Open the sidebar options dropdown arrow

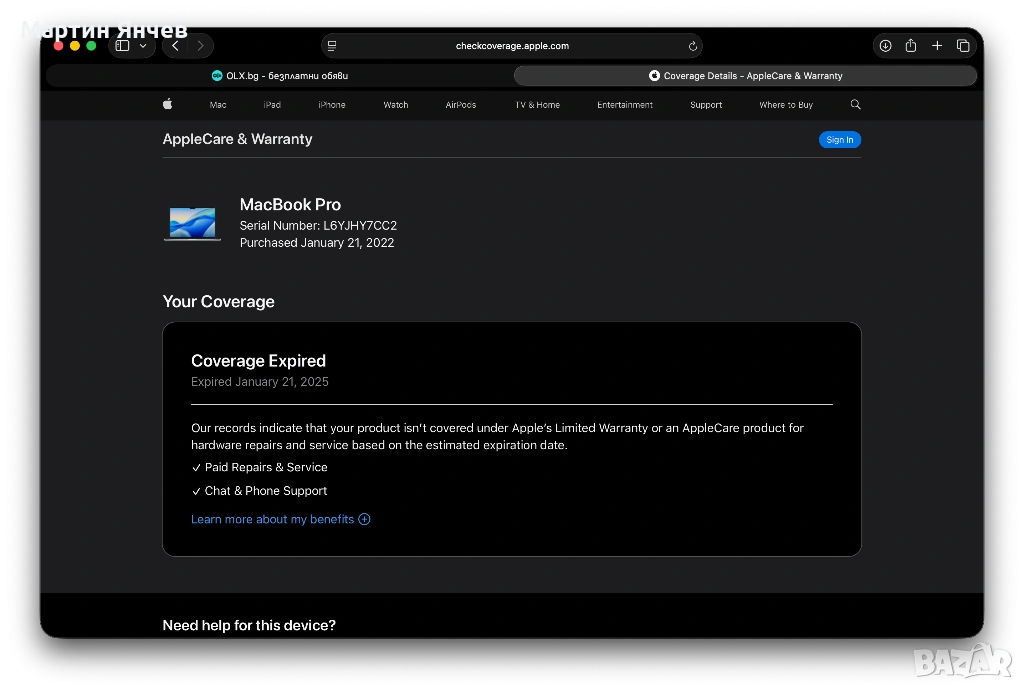[143, 46]
